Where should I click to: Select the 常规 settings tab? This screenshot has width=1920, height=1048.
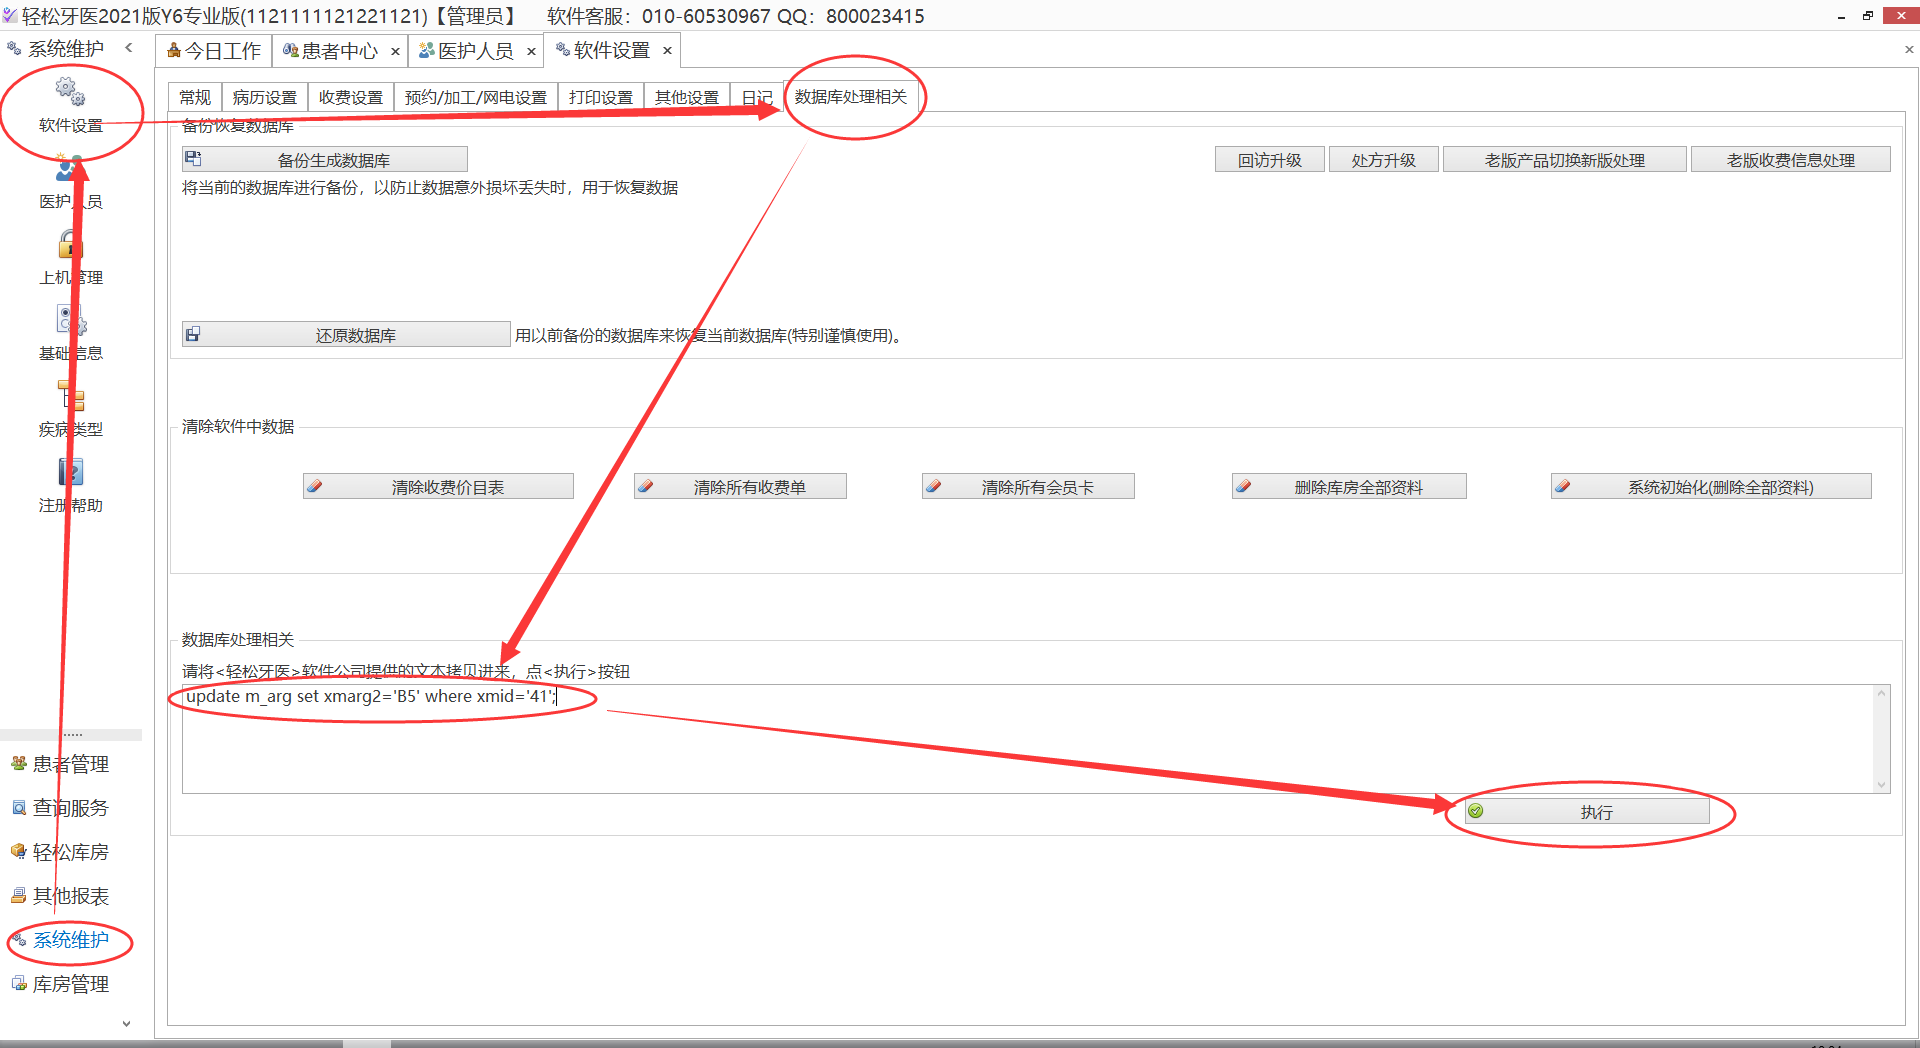(x=195, y=97)
